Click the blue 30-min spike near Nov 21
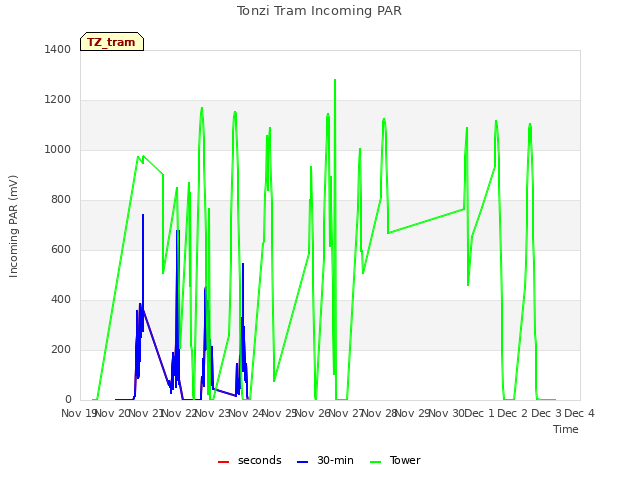The image size is (640, 480). pyautogui.click(x=143, y=216)
